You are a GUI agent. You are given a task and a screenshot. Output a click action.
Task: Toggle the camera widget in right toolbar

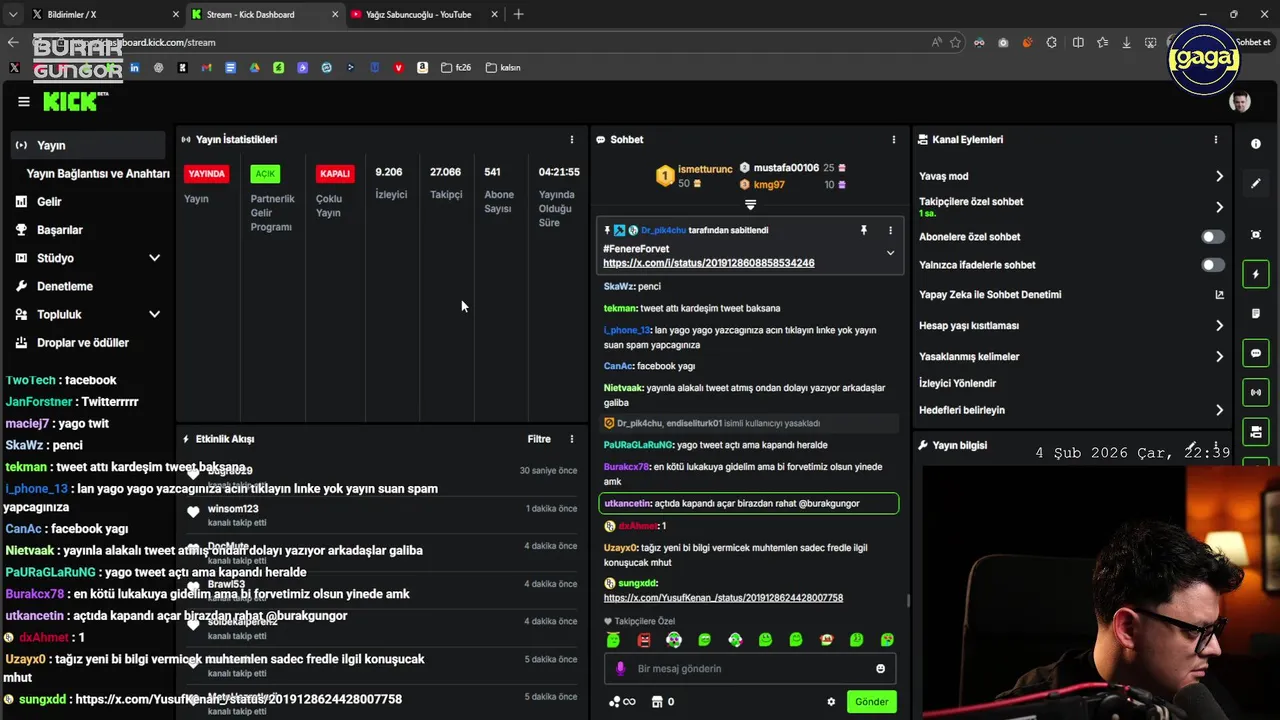[1256, 432]
